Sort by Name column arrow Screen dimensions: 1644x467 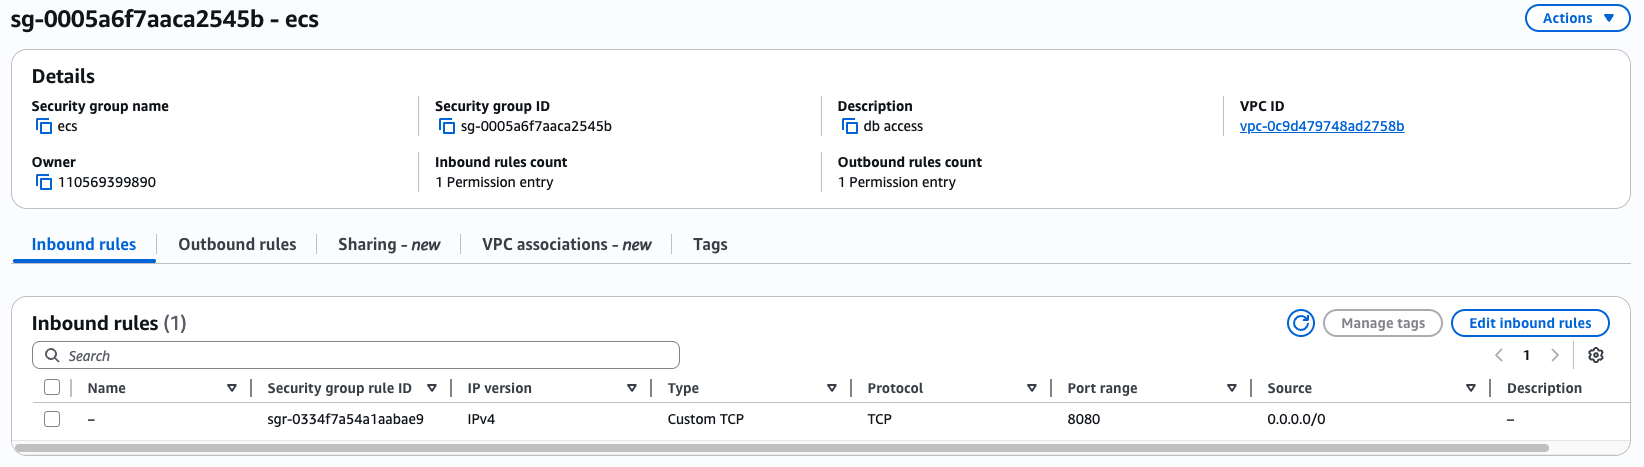coord(232,388)
